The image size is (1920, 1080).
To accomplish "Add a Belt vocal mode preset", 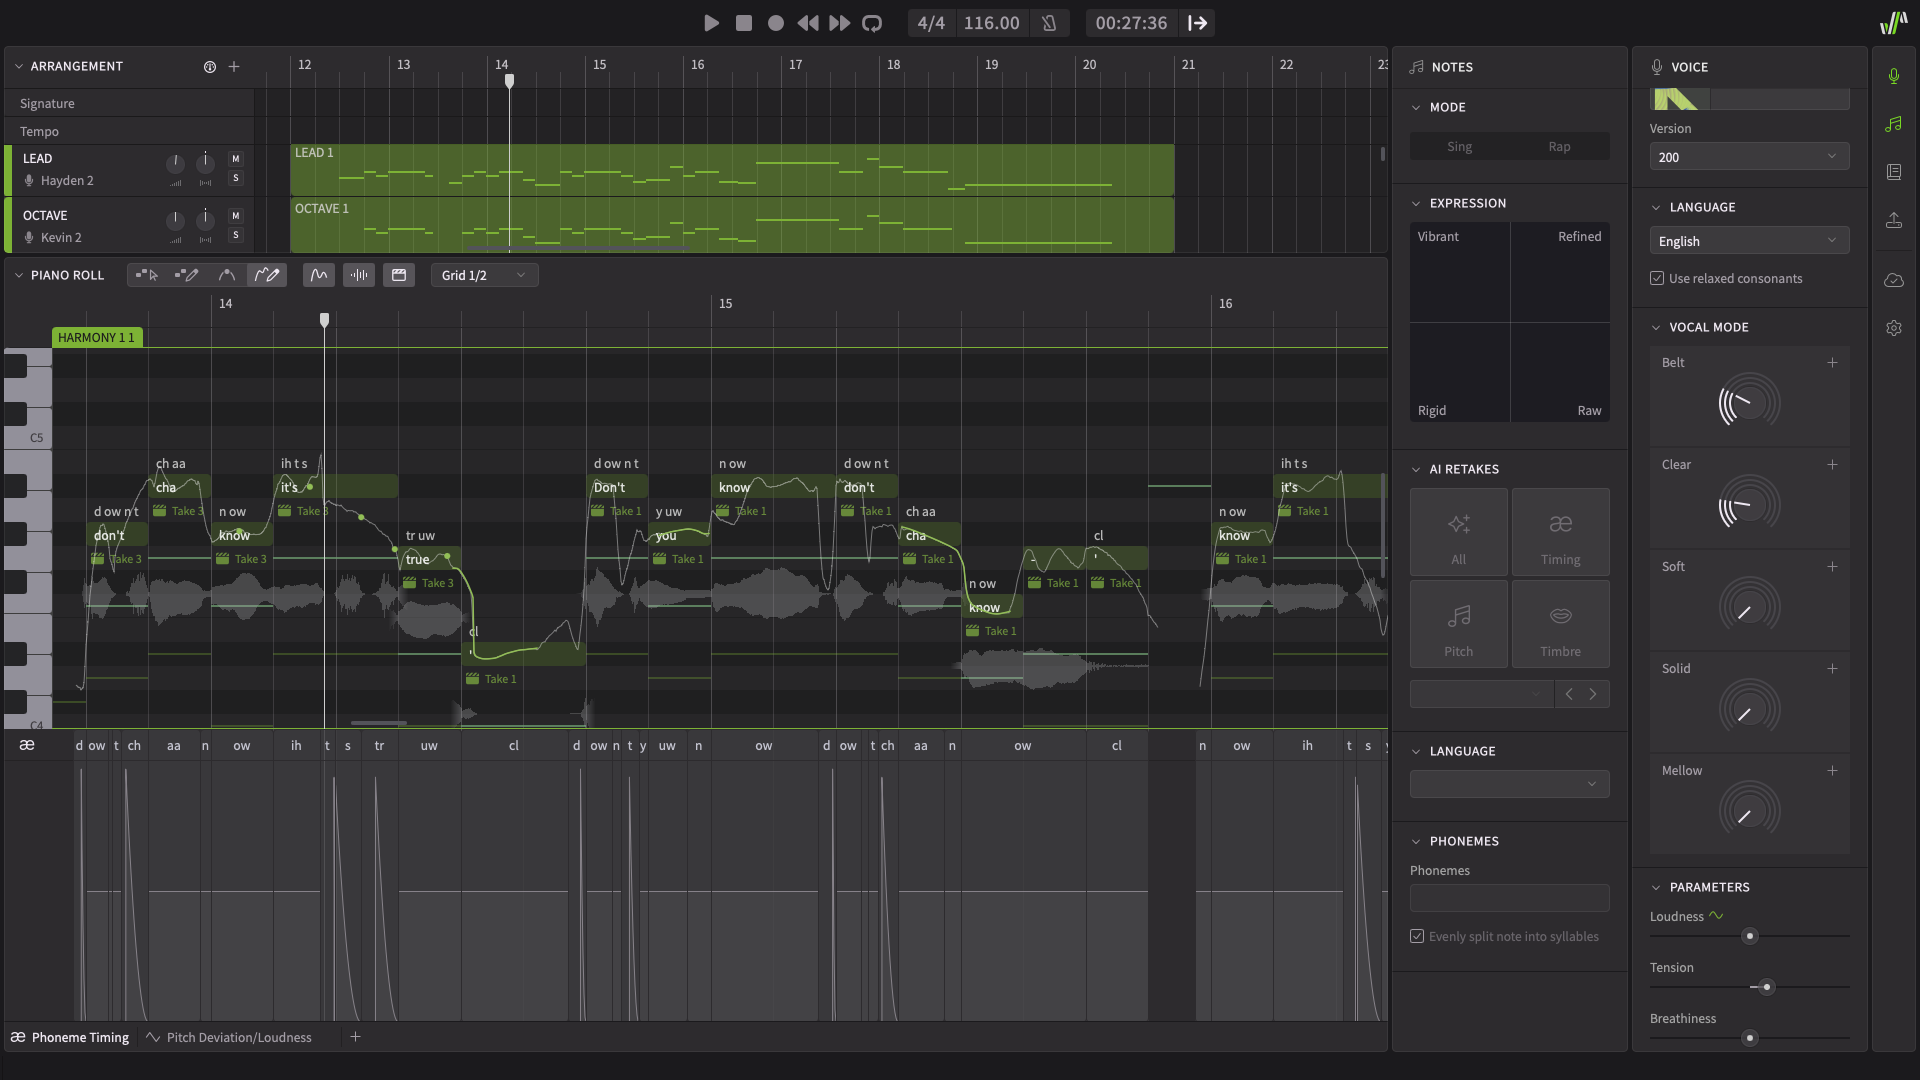I will point(1833,362).
